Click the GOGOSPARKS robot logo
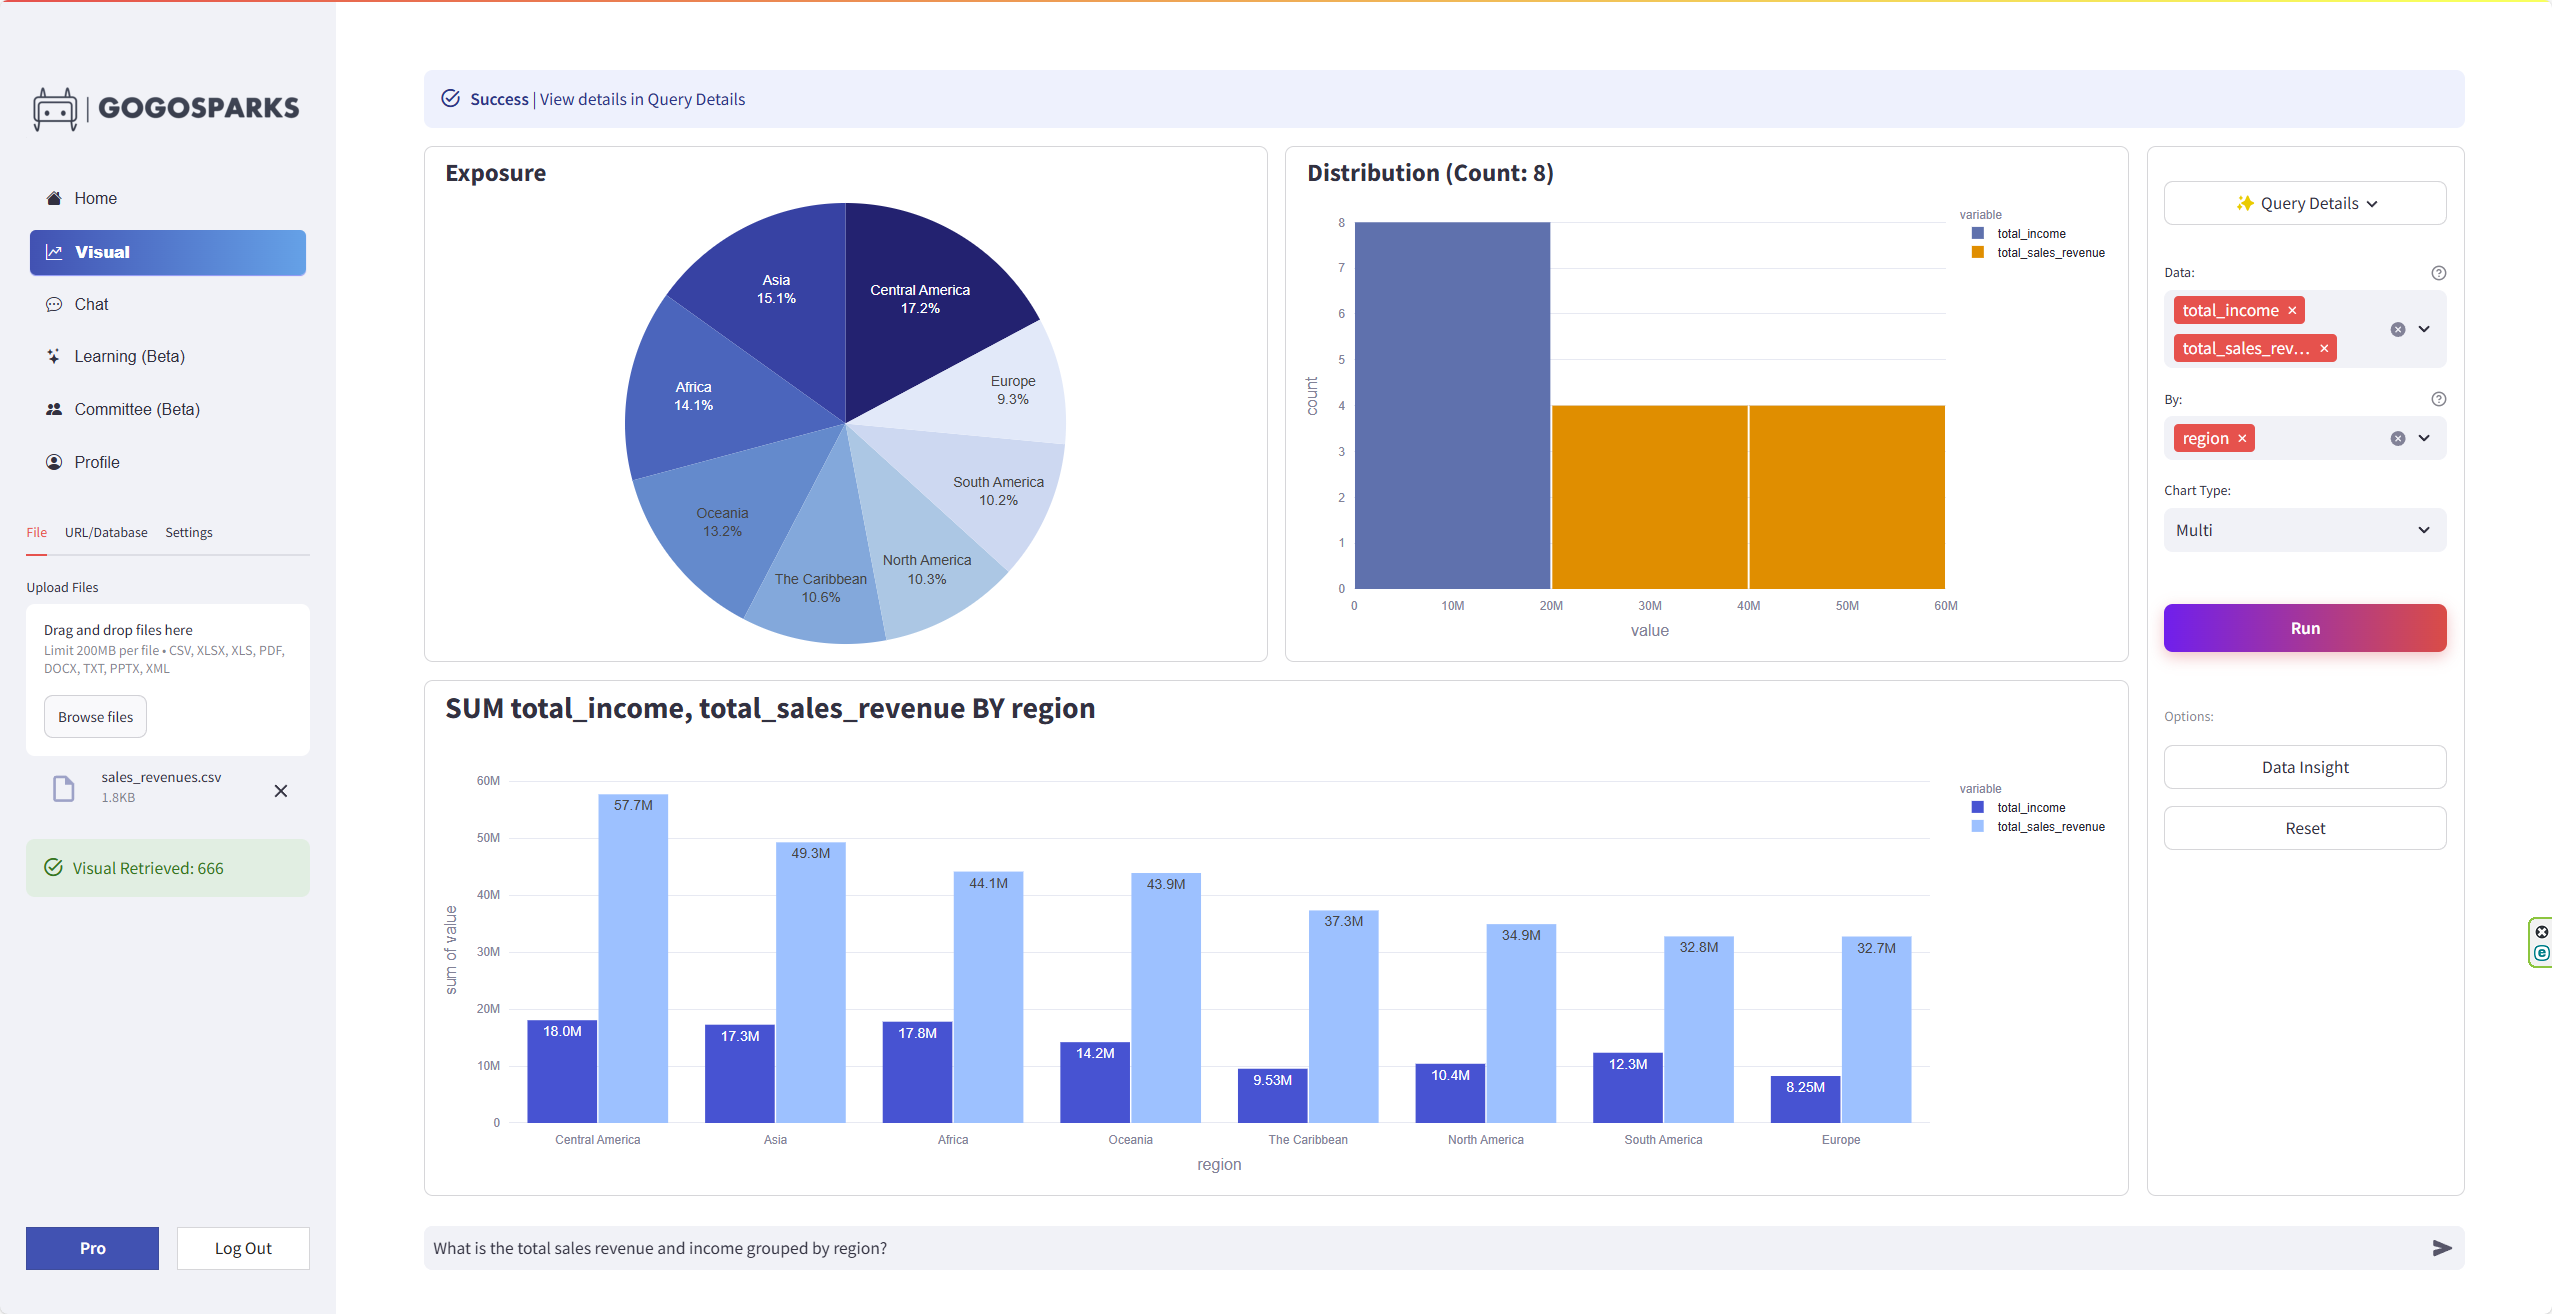This screenshot has height=1314, width=2552. click(x=55, y=108)
